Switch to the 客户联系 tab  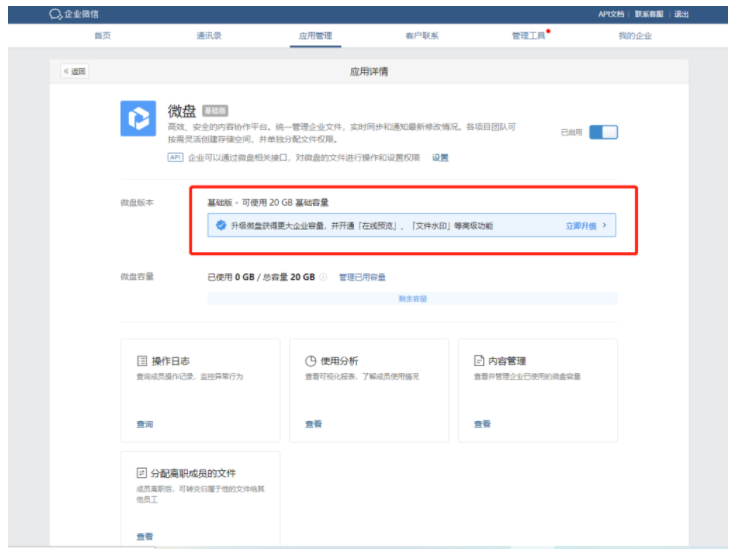[422, 36]
